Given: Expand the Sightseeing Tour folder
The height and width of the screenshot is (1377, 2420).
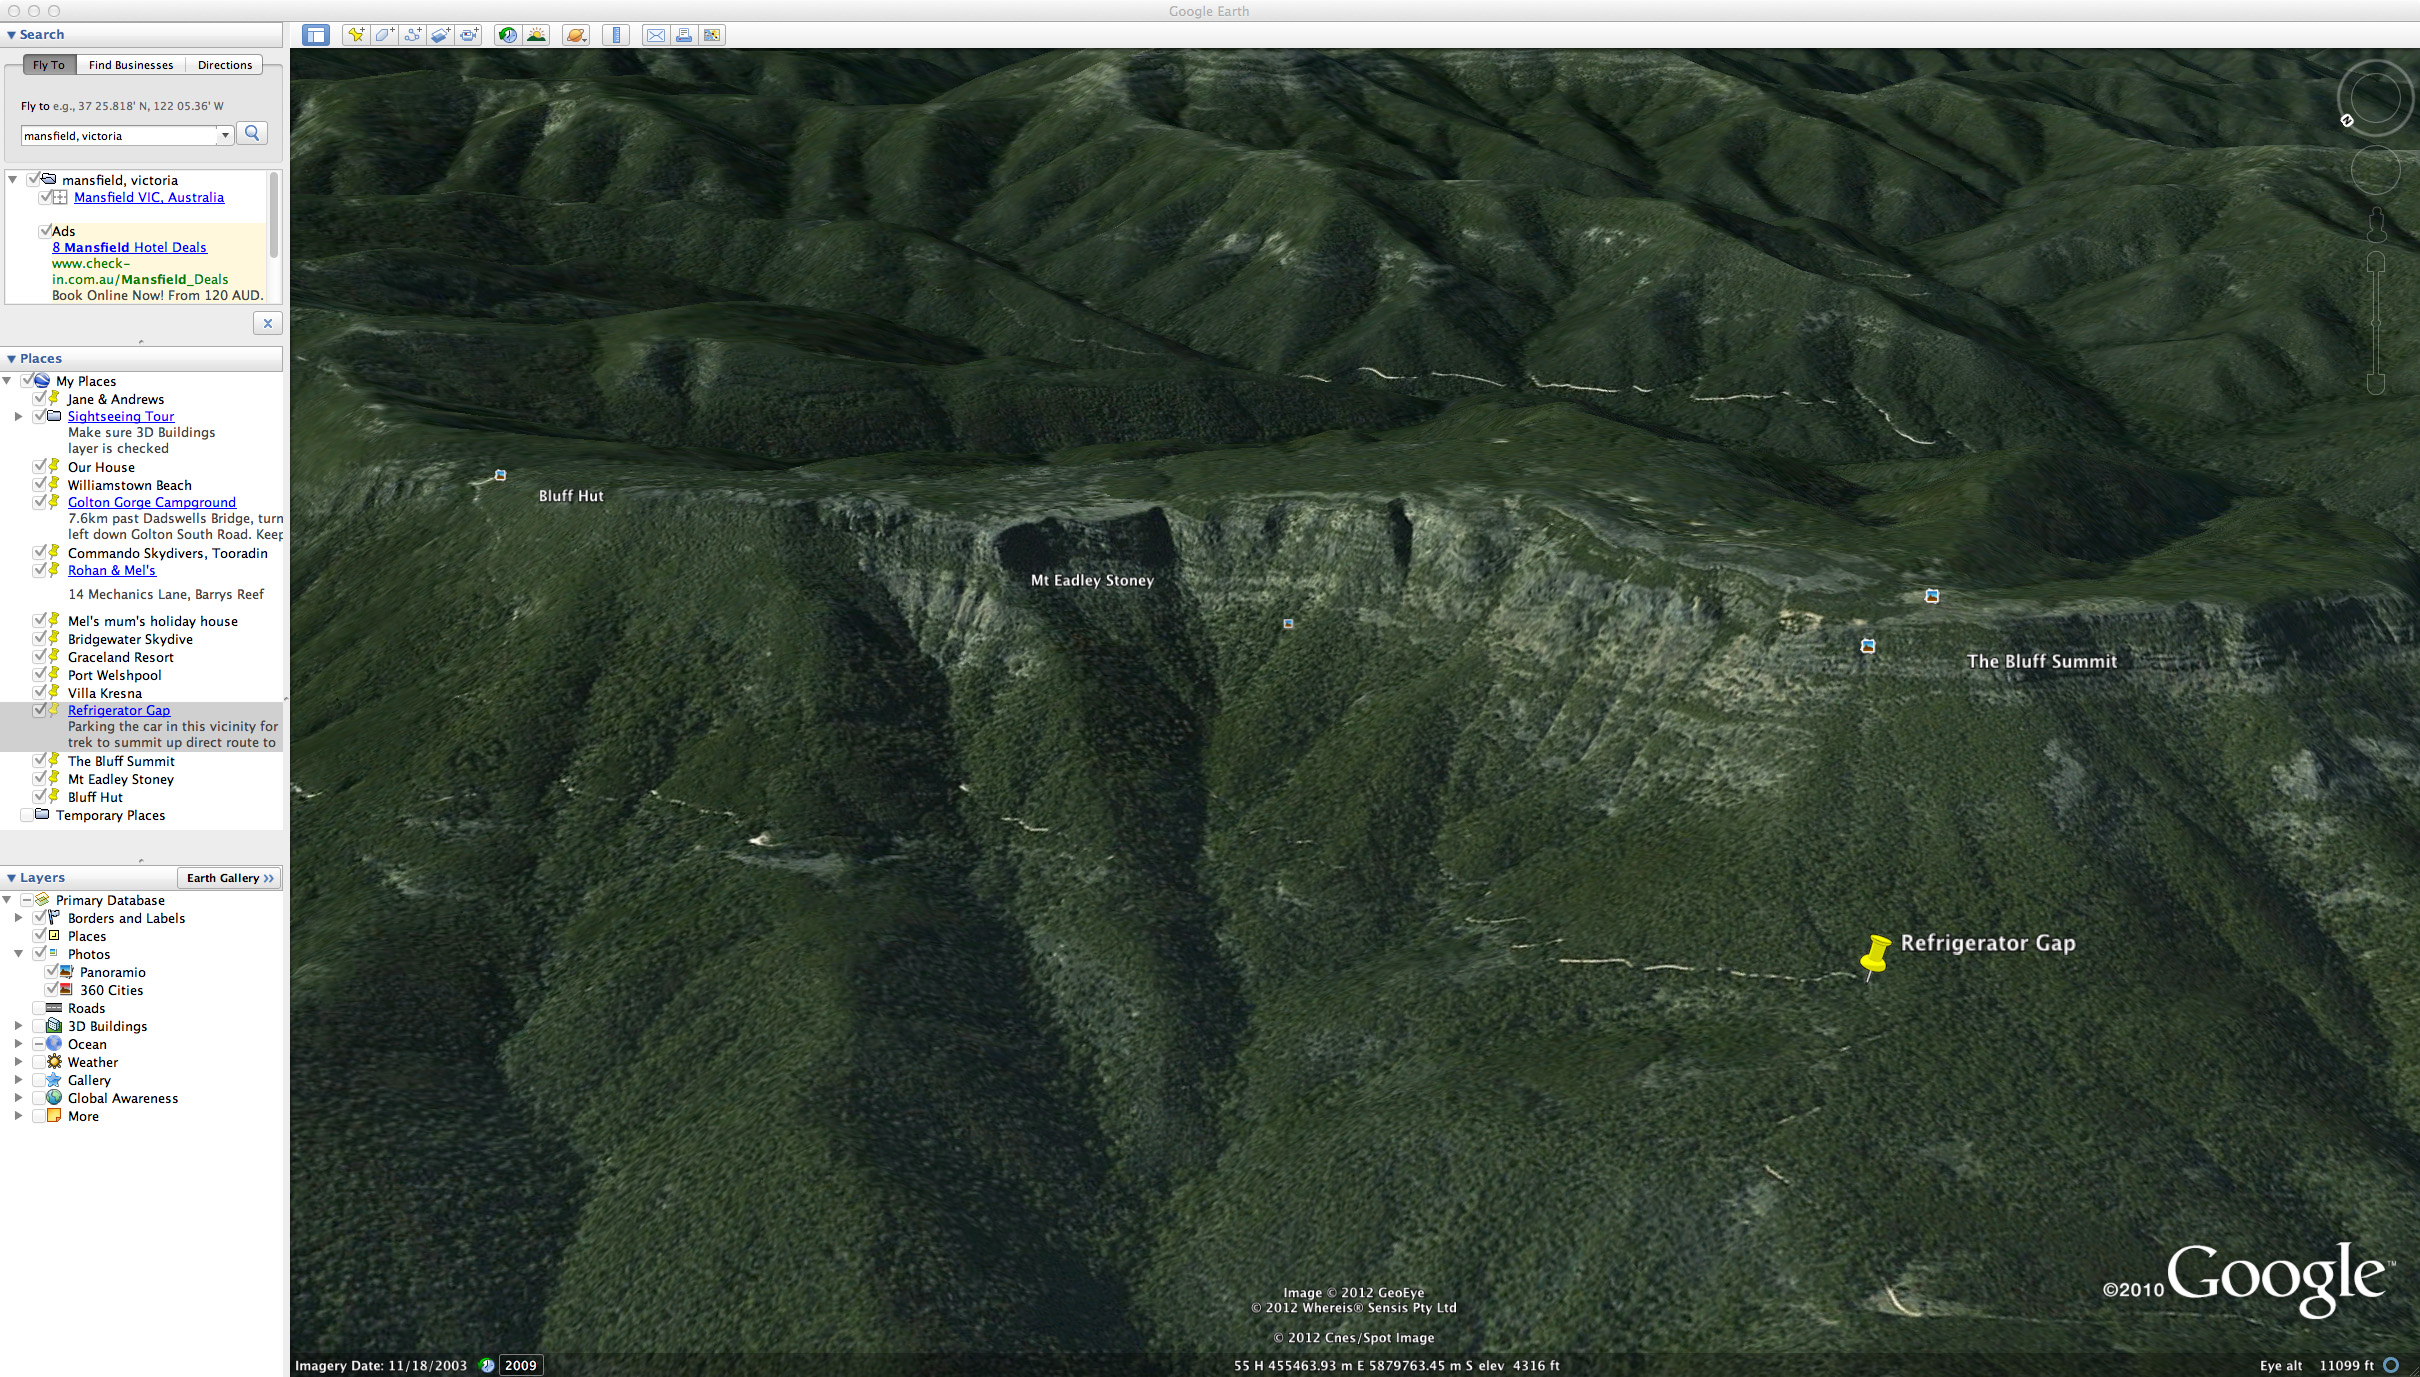Looking at the screenshot, I should click(18, 416).
